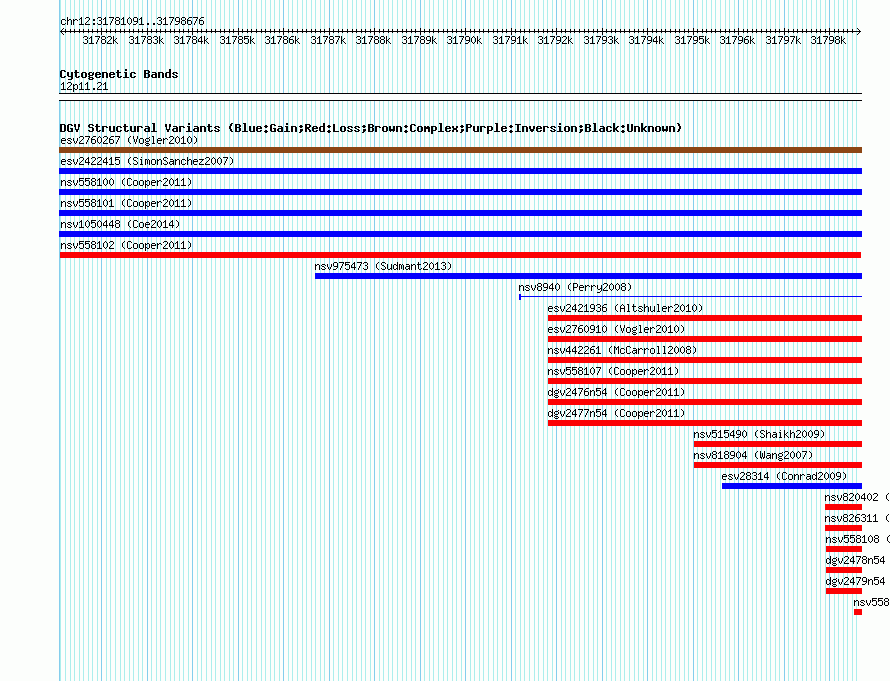Open variant nsv1050448 (Coe2014) label
890x681 pixels.
click(x=120, y=224)
